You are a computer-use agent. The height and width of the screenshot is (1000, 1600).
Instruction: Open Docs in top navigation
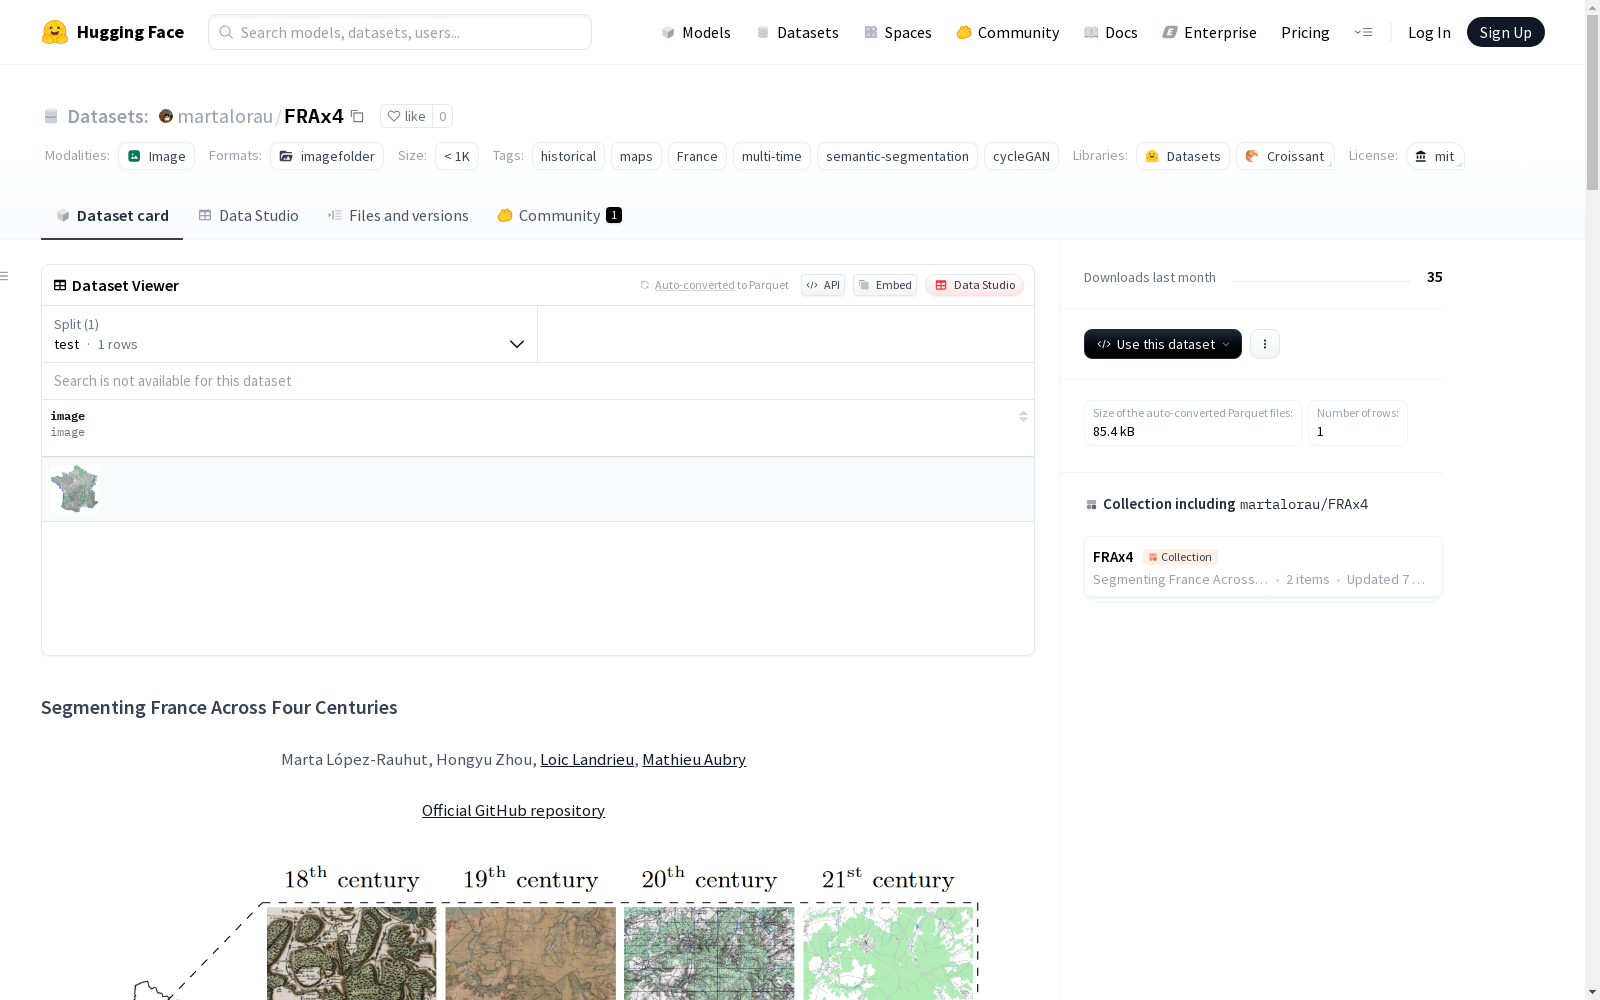click(x=1111, y=32)
